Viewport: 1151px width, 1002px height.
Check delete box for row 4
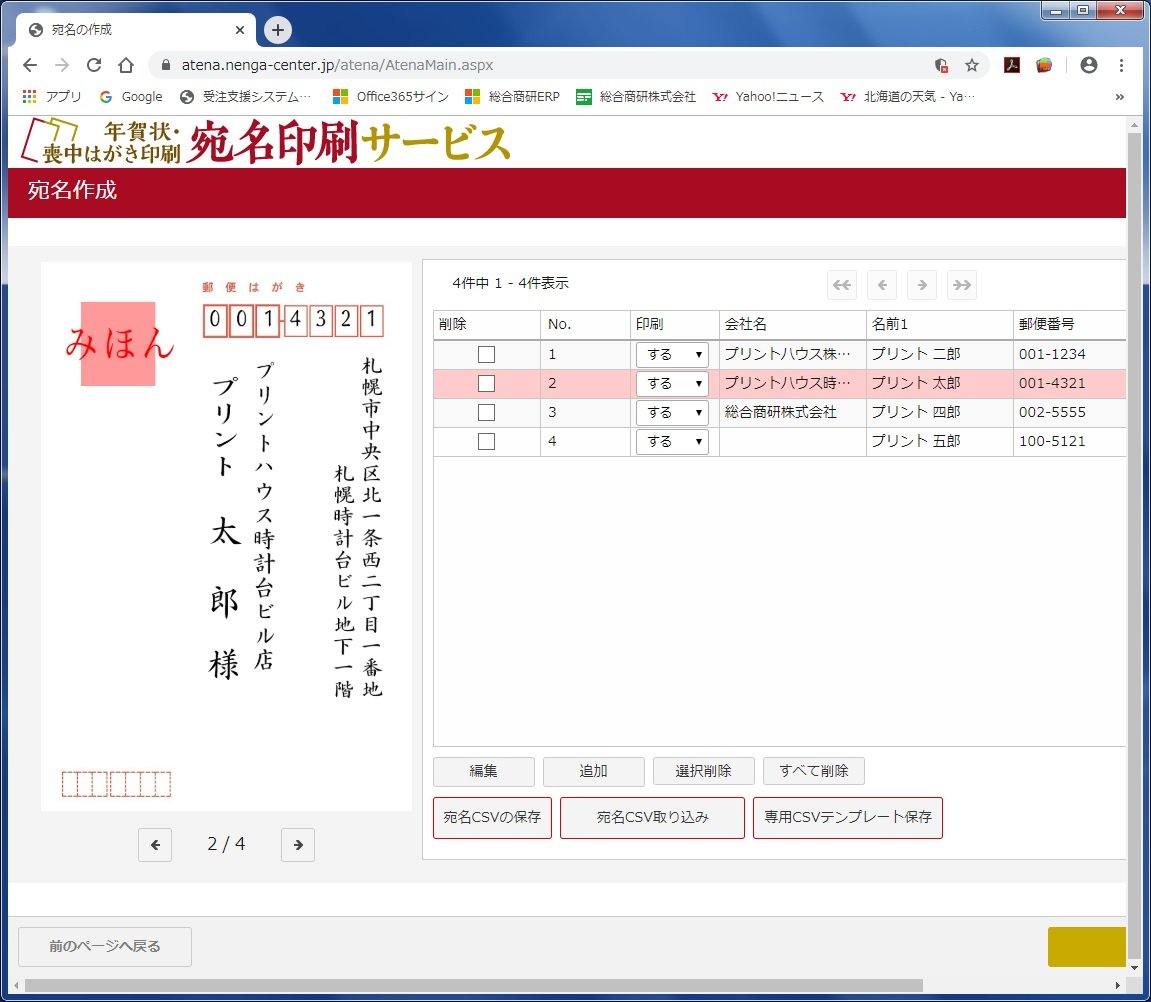(486, 441)
